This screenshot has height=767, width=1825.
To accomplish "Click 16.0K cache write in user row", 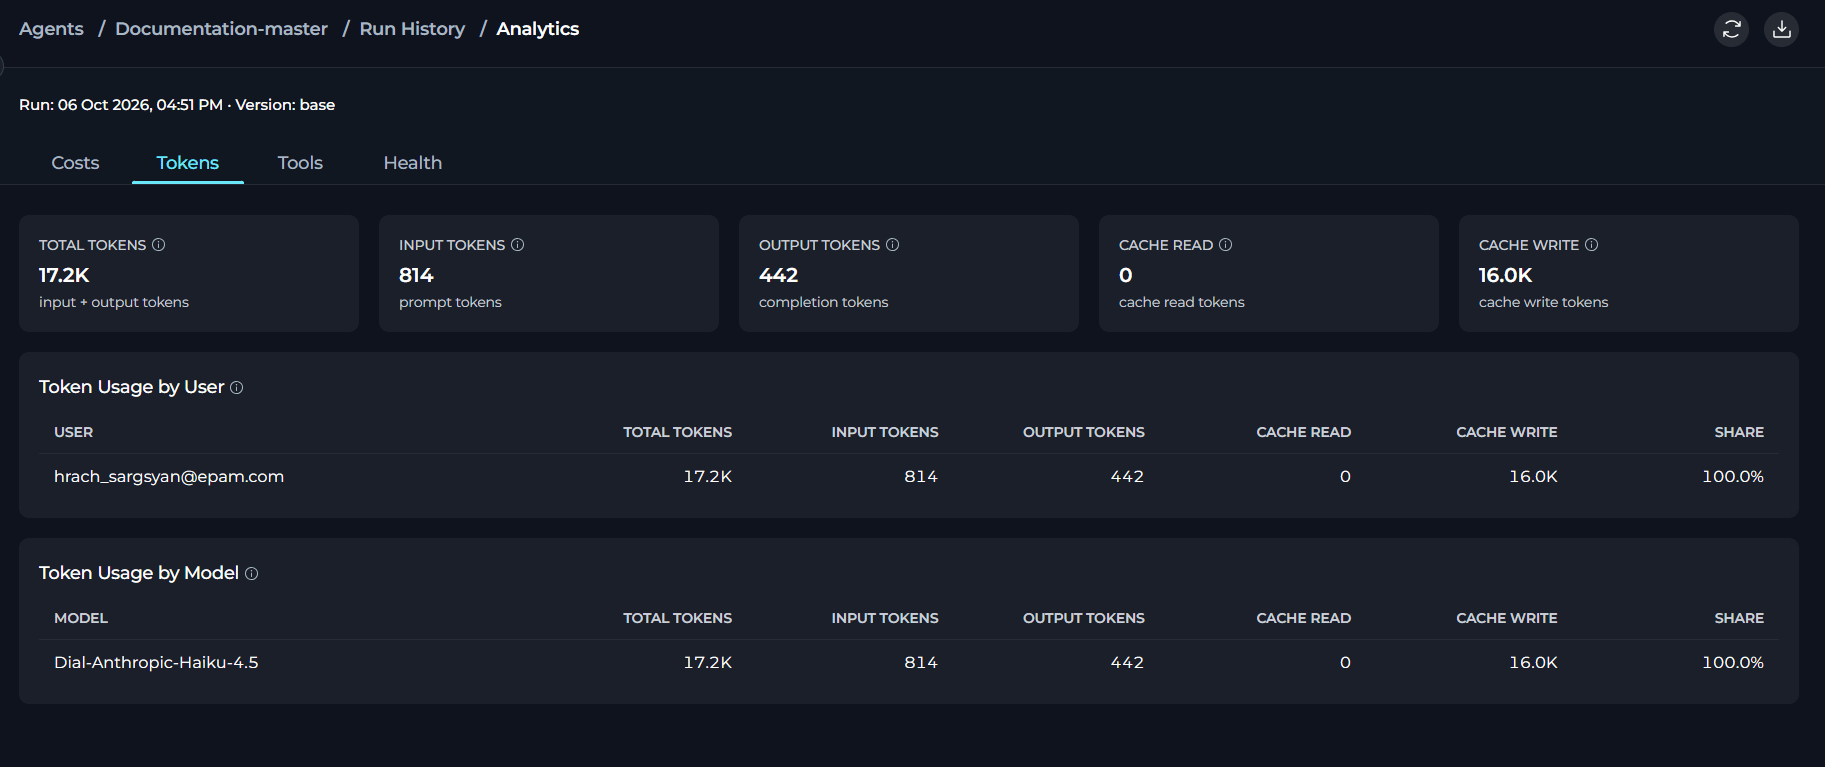I will 1533,477.
